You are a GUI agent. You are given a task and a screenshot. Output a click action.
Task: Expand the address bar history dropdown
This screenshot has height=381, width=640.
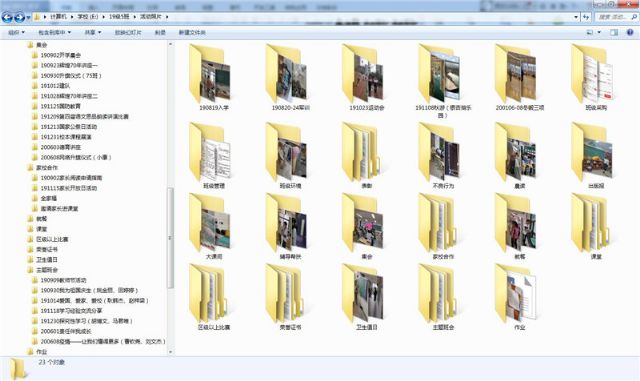coord(576,17)
